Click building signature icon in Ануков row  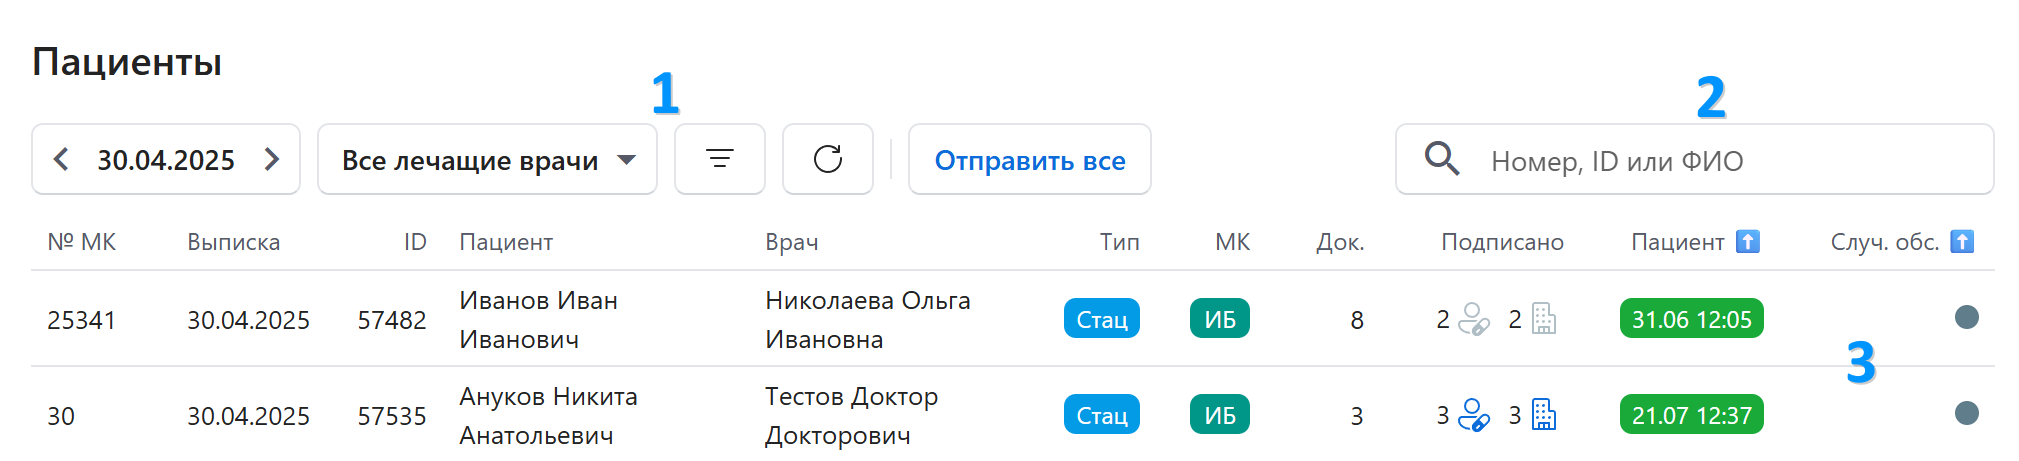(x=1544, y=415)
